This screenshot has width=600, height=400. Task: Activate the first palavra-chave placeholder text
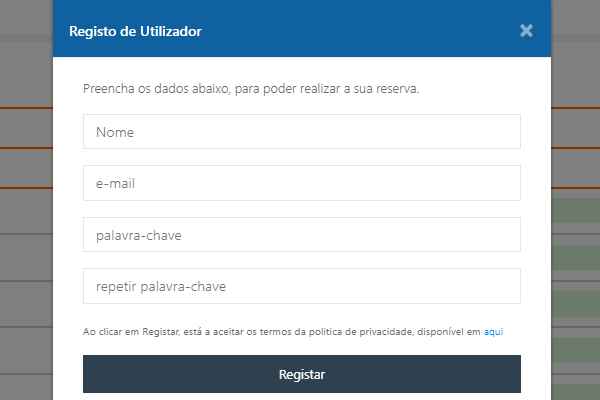[x=139, y=235]
